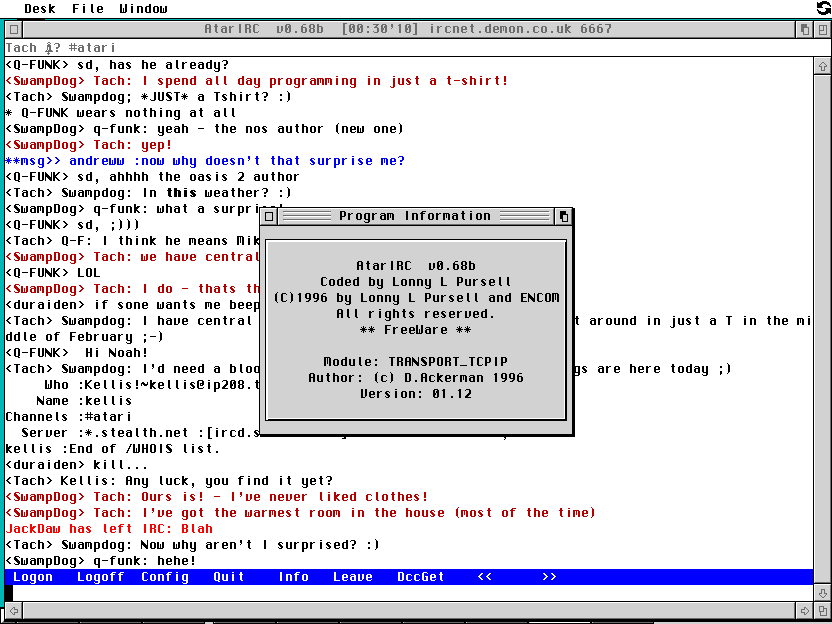
Task: Click 'All rights reserved.' in dialog
Action: point(415,314)
